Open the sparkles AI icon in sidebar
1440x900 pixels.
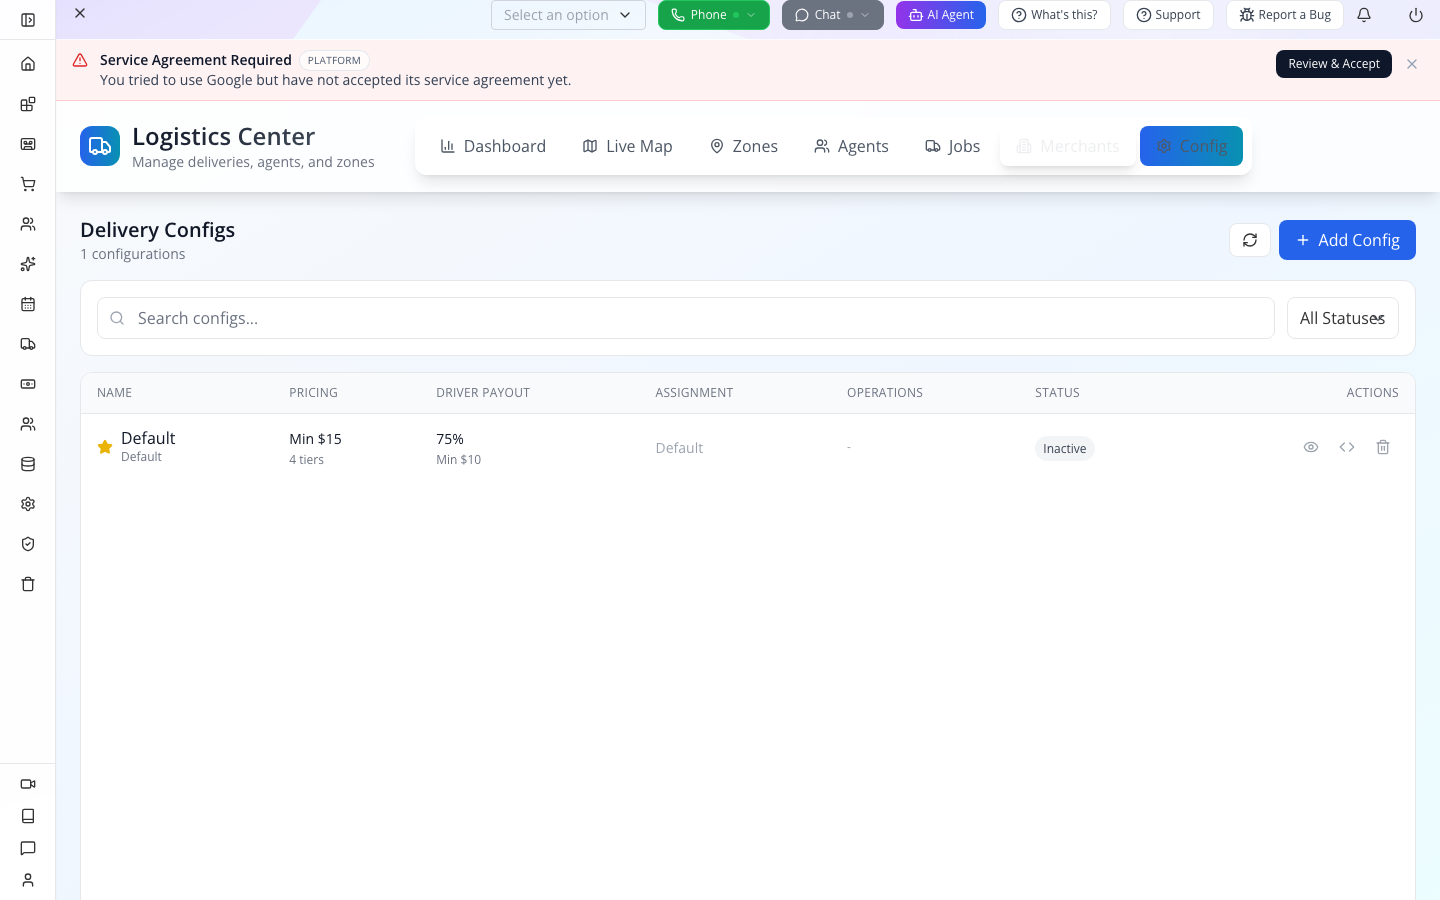click(28, 264)
